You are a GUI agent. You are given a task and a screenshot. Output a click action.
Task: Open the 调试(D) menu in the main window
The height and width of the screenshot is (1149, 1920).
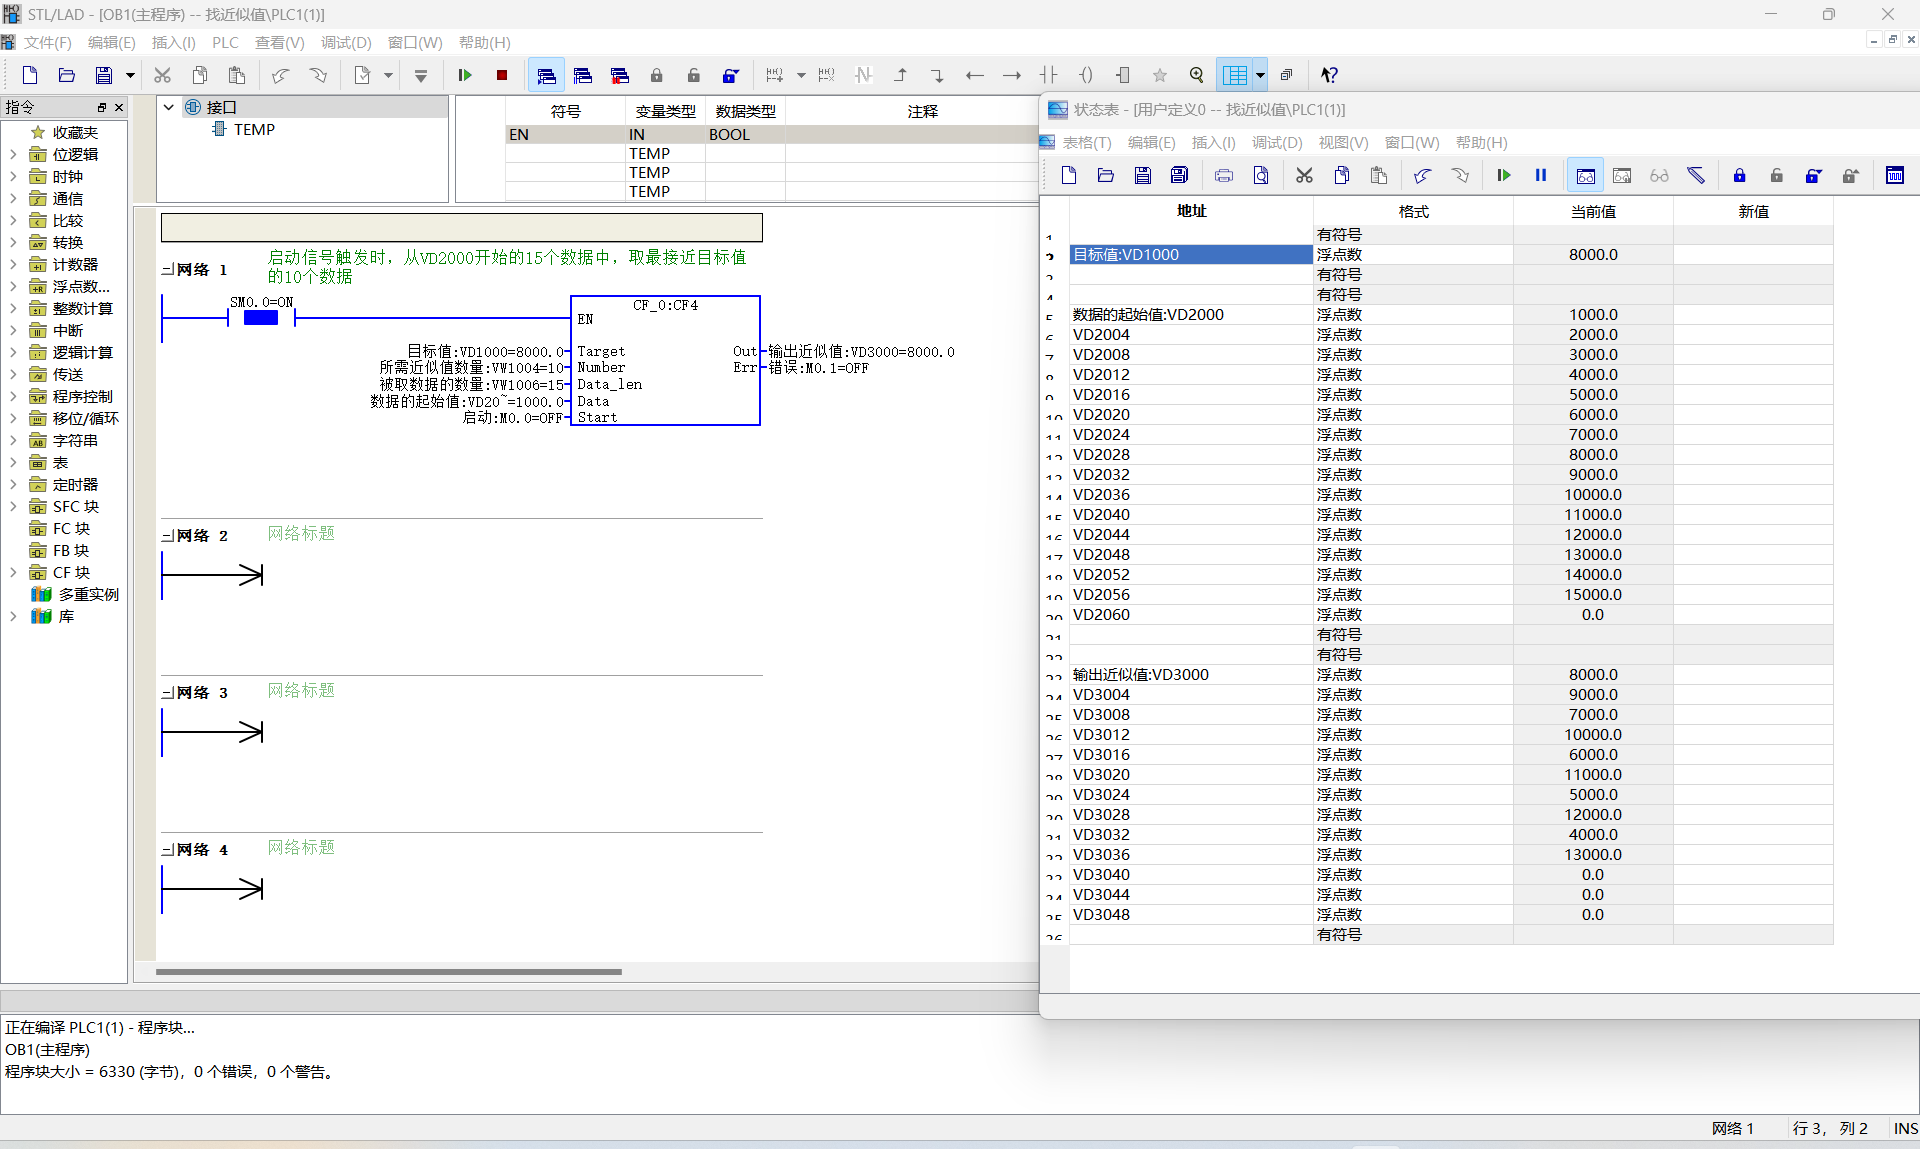346,42
